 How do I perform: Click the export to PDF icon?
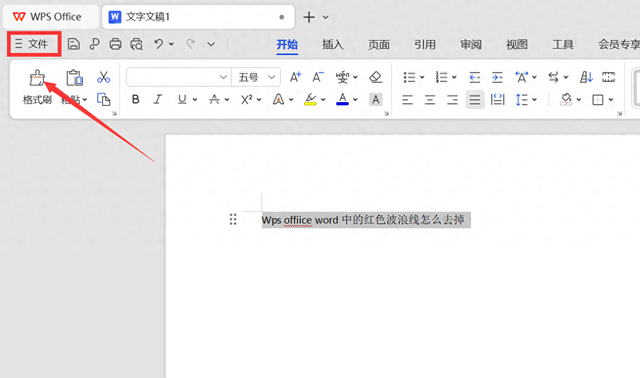[95, 44]
